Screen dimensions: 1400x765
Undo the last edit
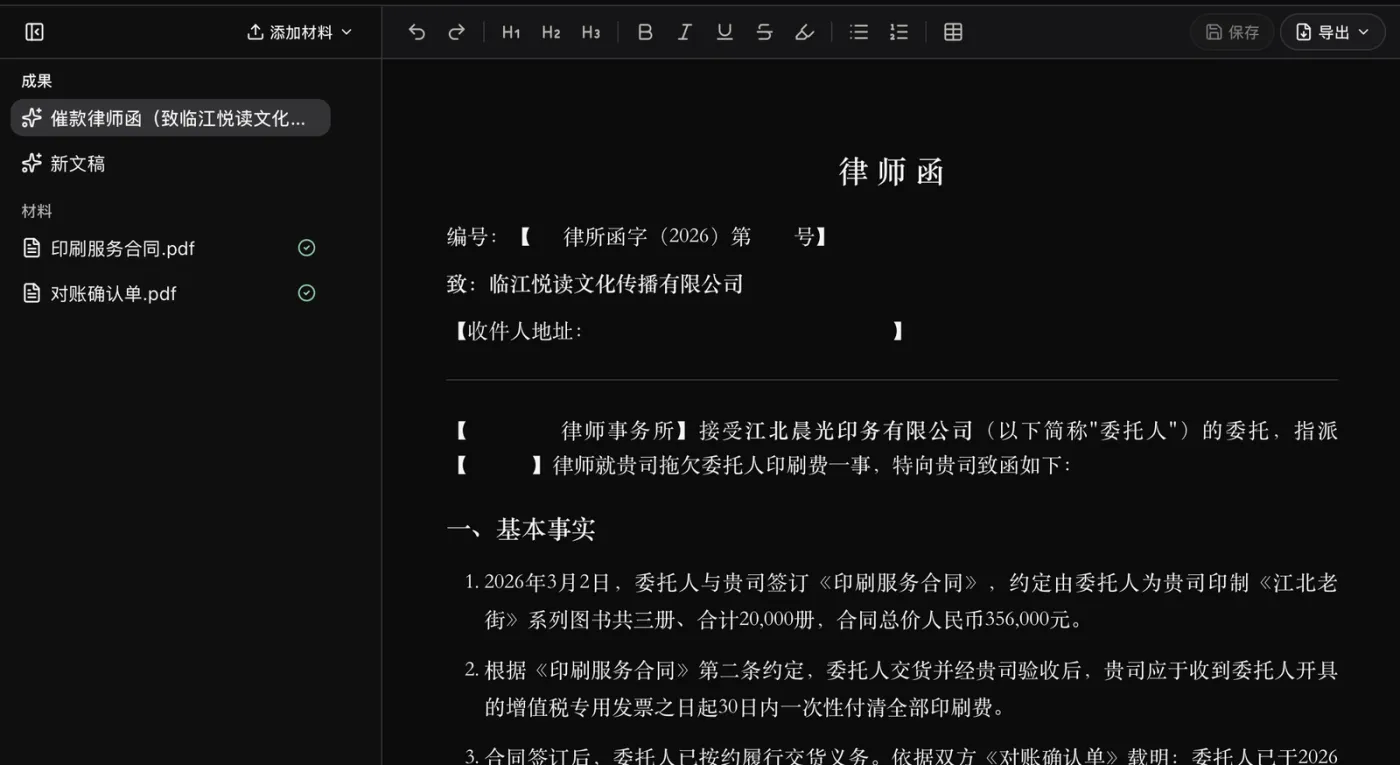417,32
